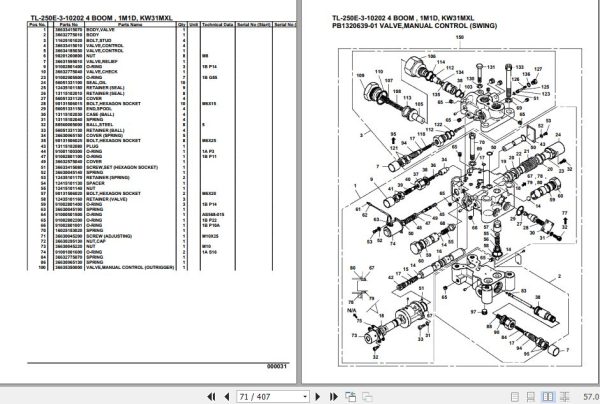The height and width of the screenshot is (404, 600).
Task: Click callout 97 near the lower valve body
Action: tap(473, 312)
